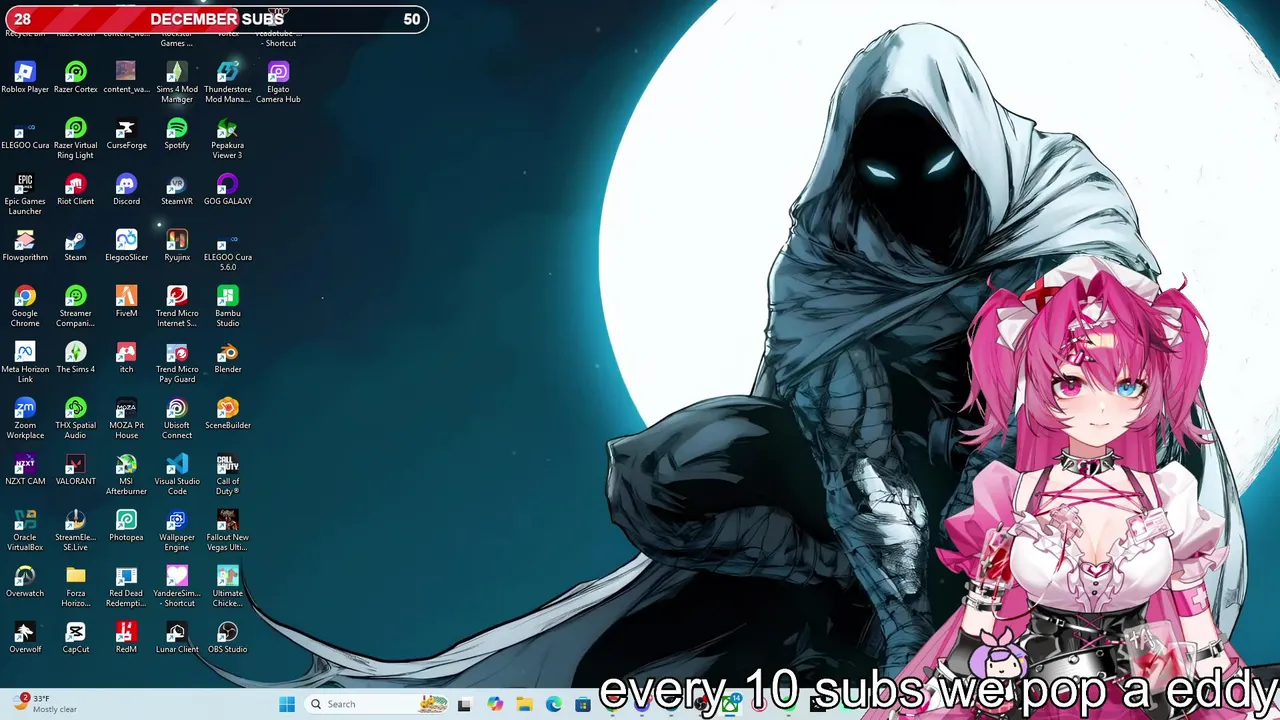Select the Streamer Companion icon

tap(76, 306)
